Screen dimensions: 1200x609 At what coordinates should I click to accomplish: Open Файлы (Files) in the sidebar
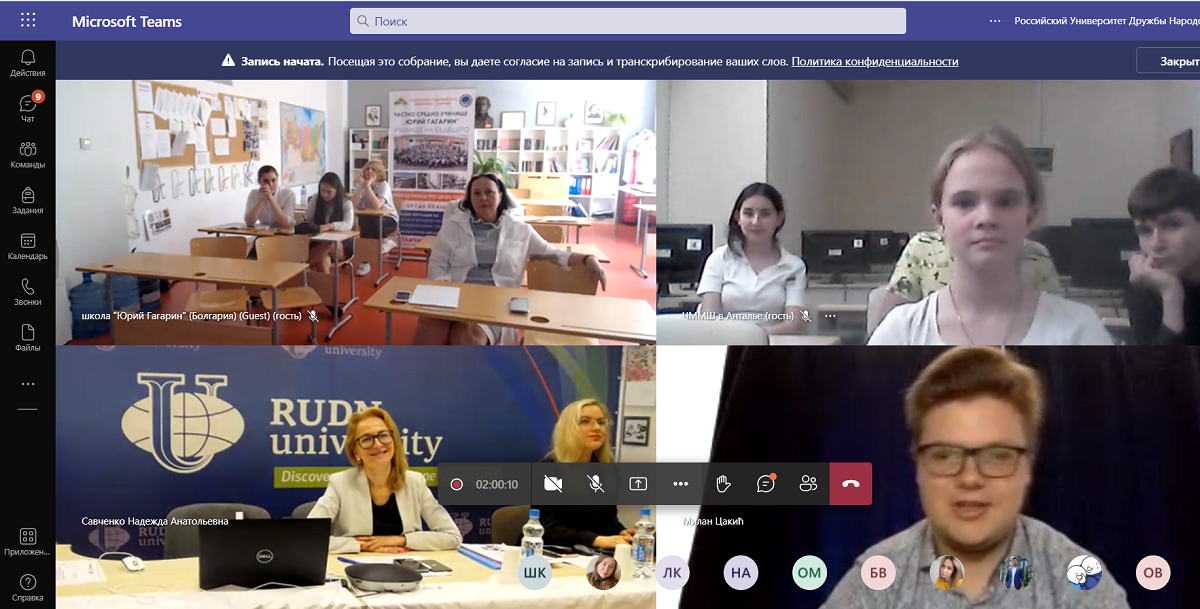[x=28, y=338]
